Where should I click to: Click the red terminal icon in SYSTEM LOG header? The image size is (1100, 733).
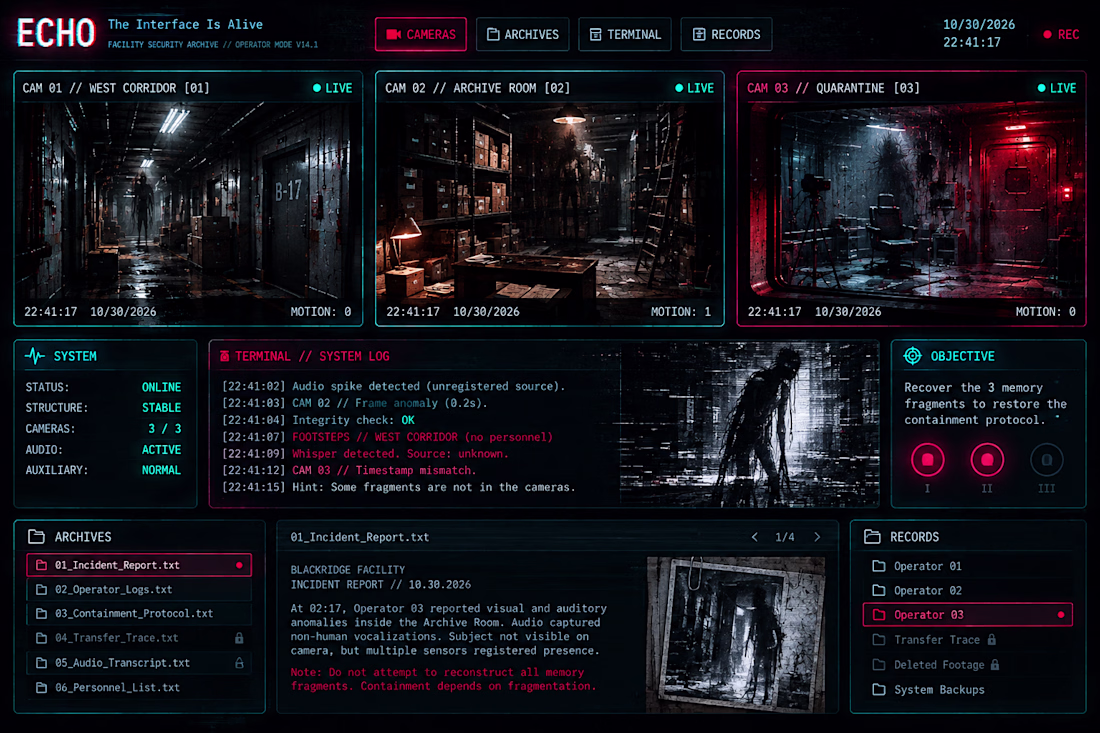pos(224,356)
